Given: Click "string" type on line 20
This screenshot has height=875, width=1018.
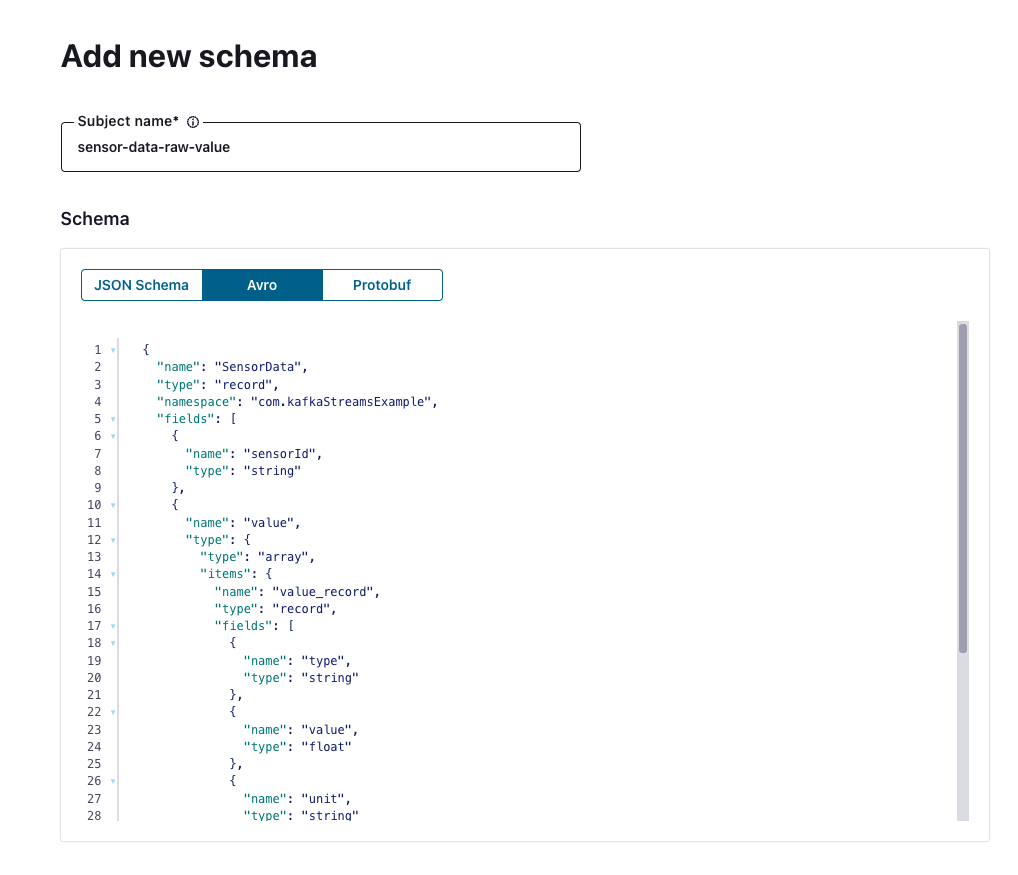Looking at the screenshot, I should 330,678.
